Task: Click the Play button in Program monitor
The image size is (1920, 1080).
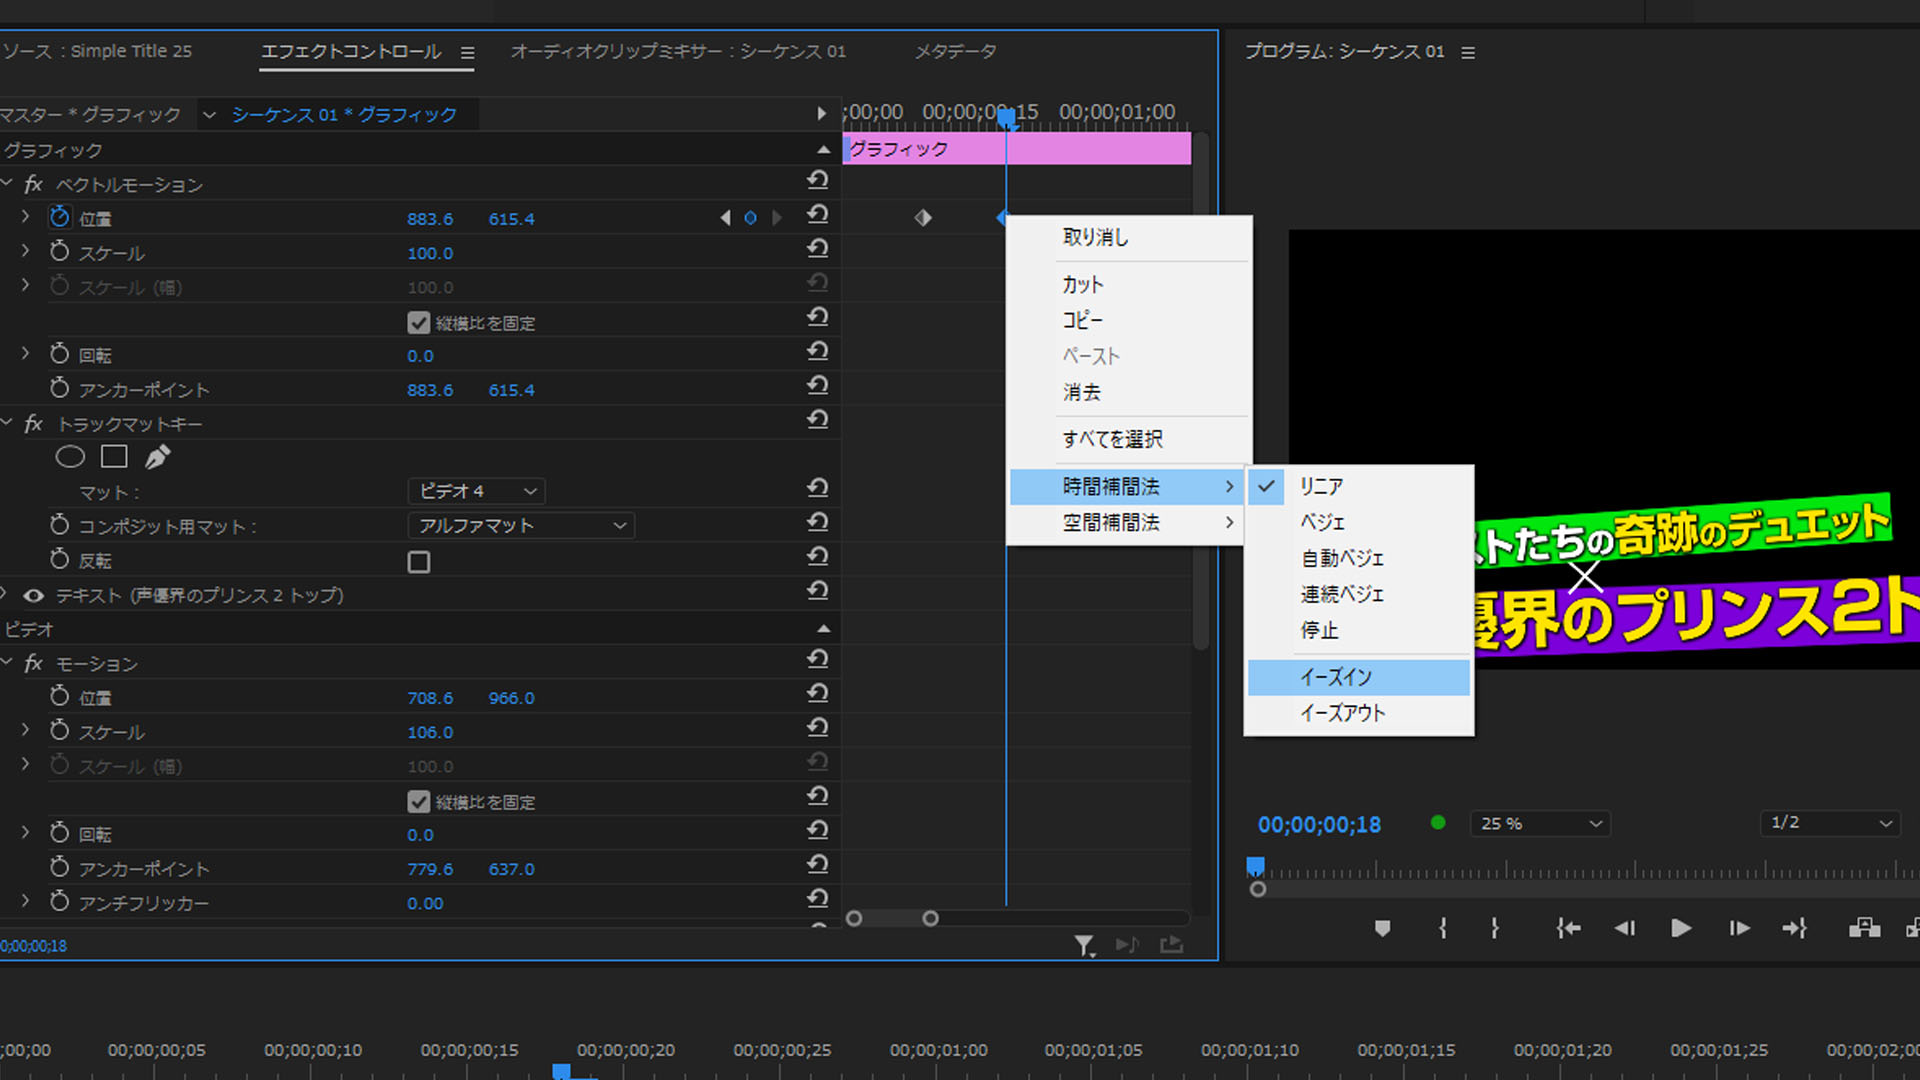Action: [1681, 928]
